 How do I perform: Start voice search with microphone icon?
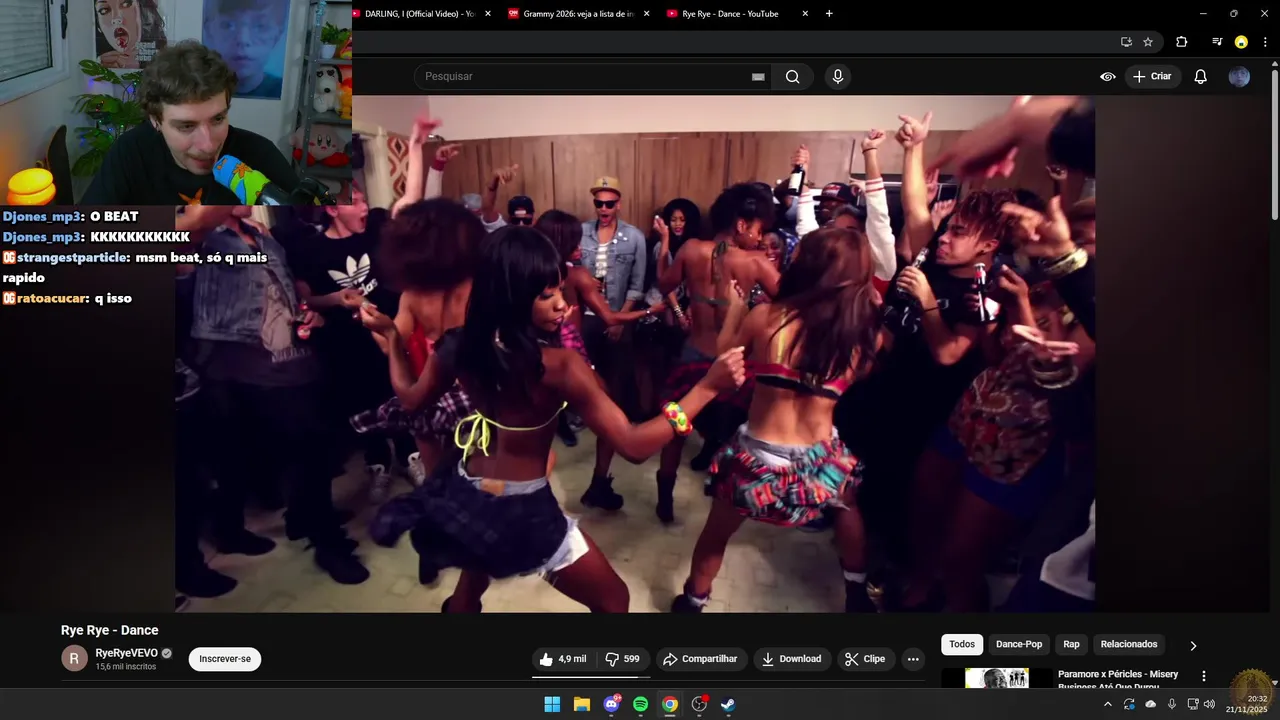tap(838, 77)
